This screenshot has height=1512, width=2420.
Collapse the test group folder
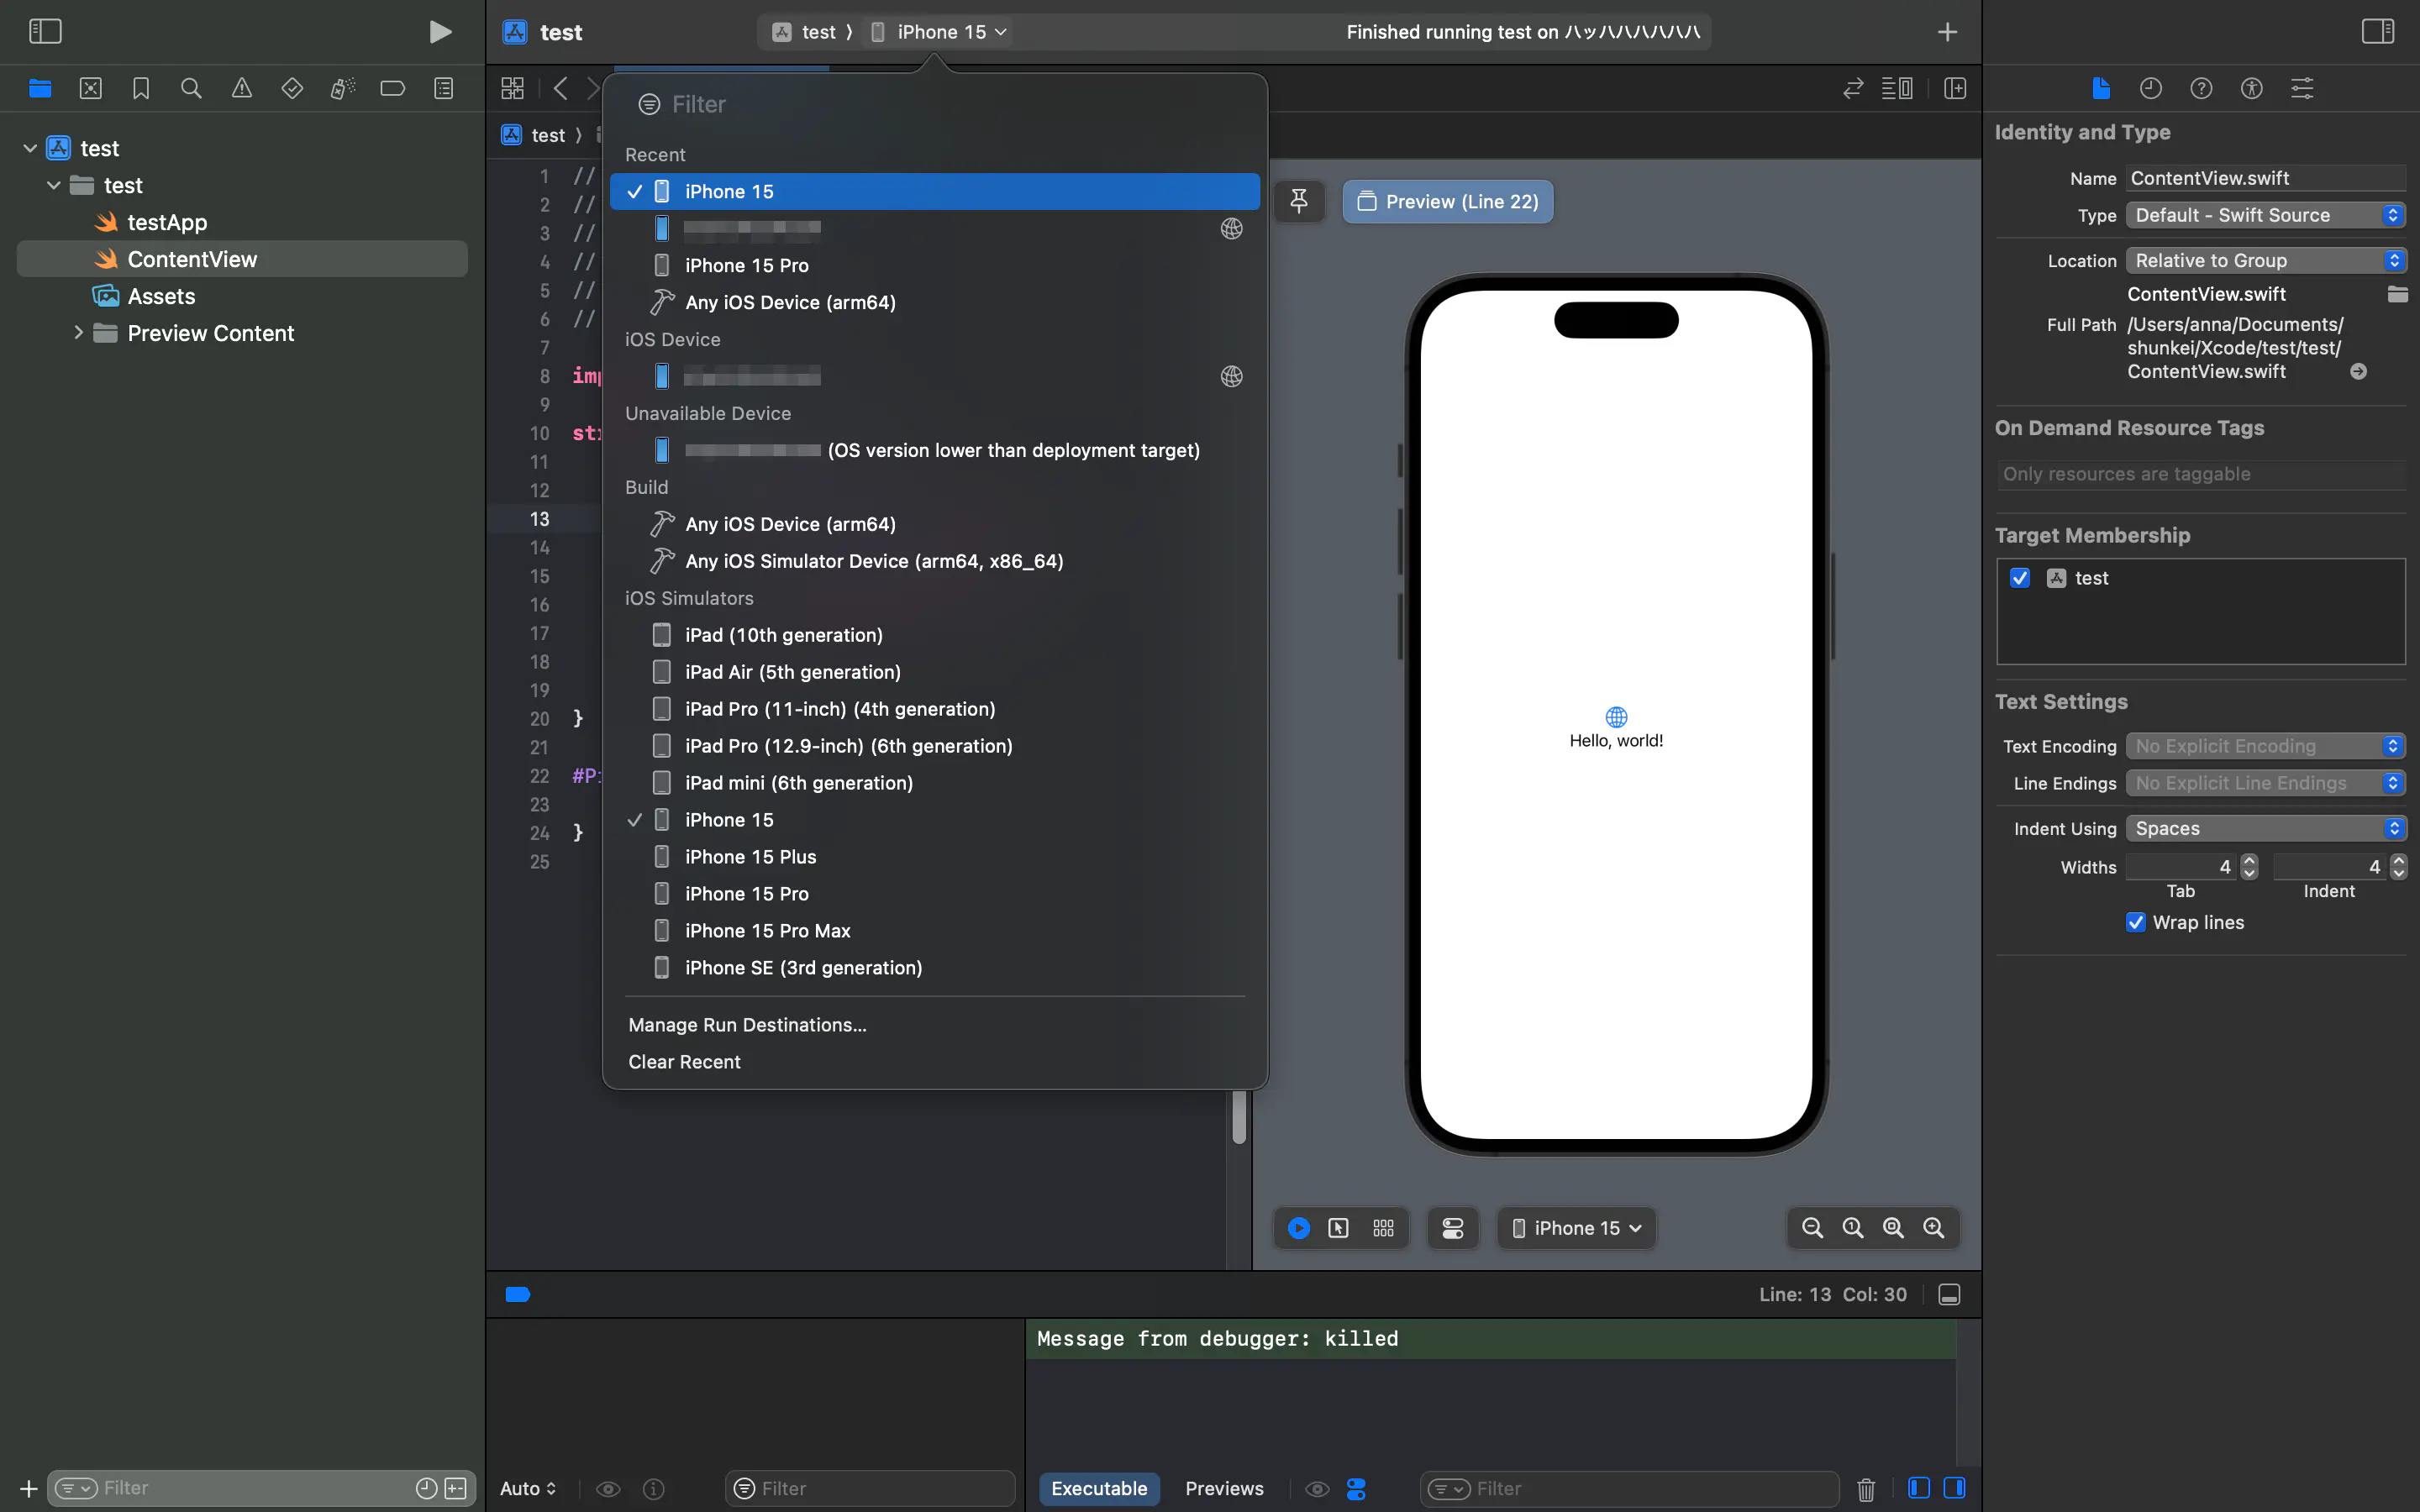tap(54, 185)
